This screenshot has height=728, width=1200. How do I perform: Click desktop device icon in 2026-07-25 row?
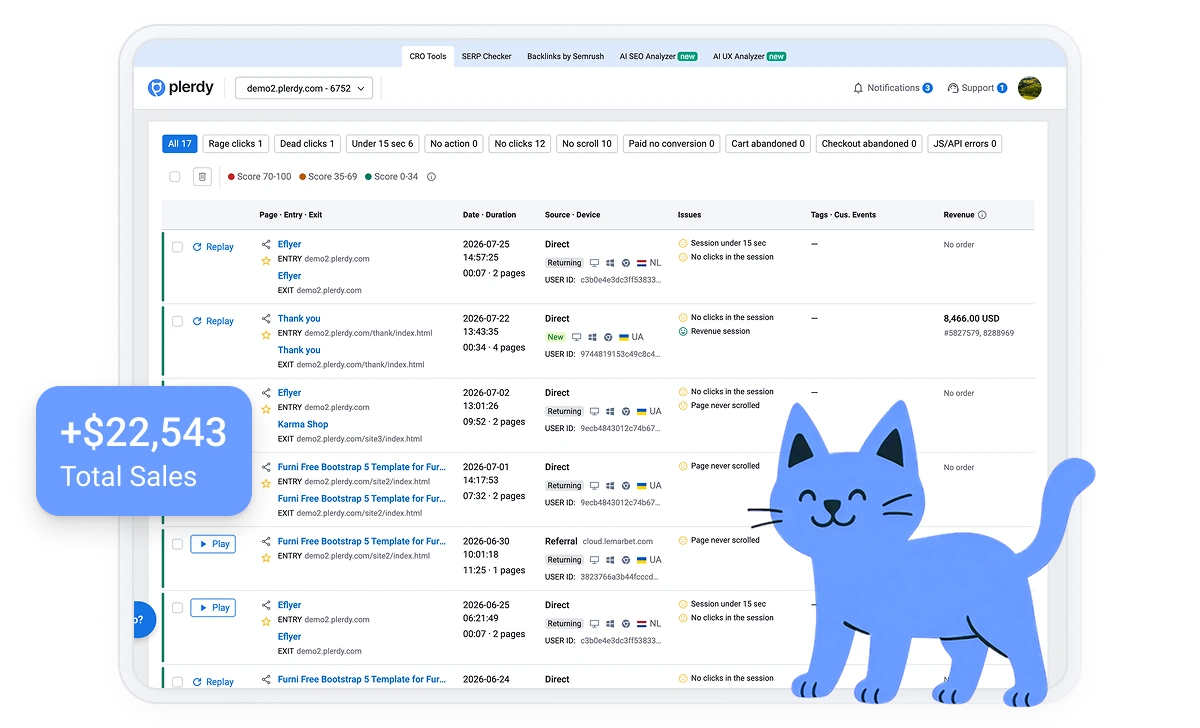594,263
